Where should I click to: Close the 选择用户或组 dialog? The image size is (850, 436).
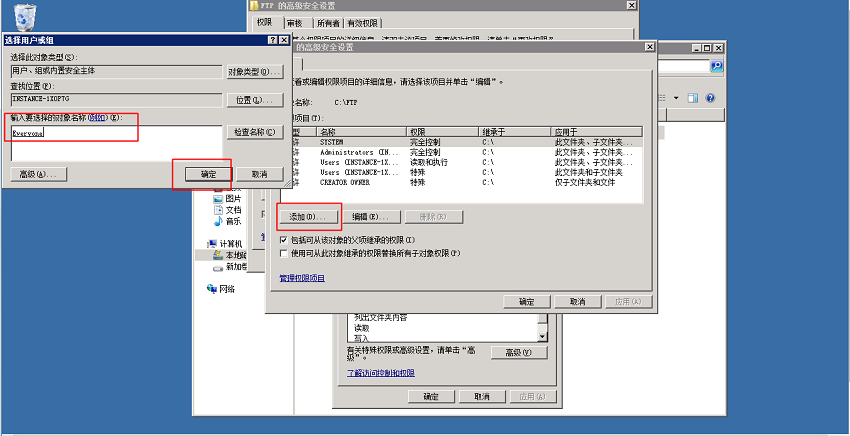[x=284, y=40]
